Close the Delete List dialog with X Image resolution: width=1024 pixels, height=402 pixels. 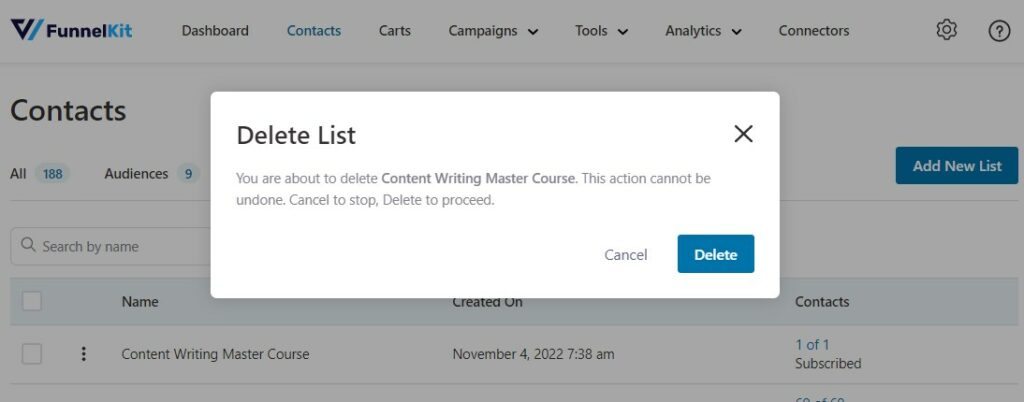click(743, 134)
